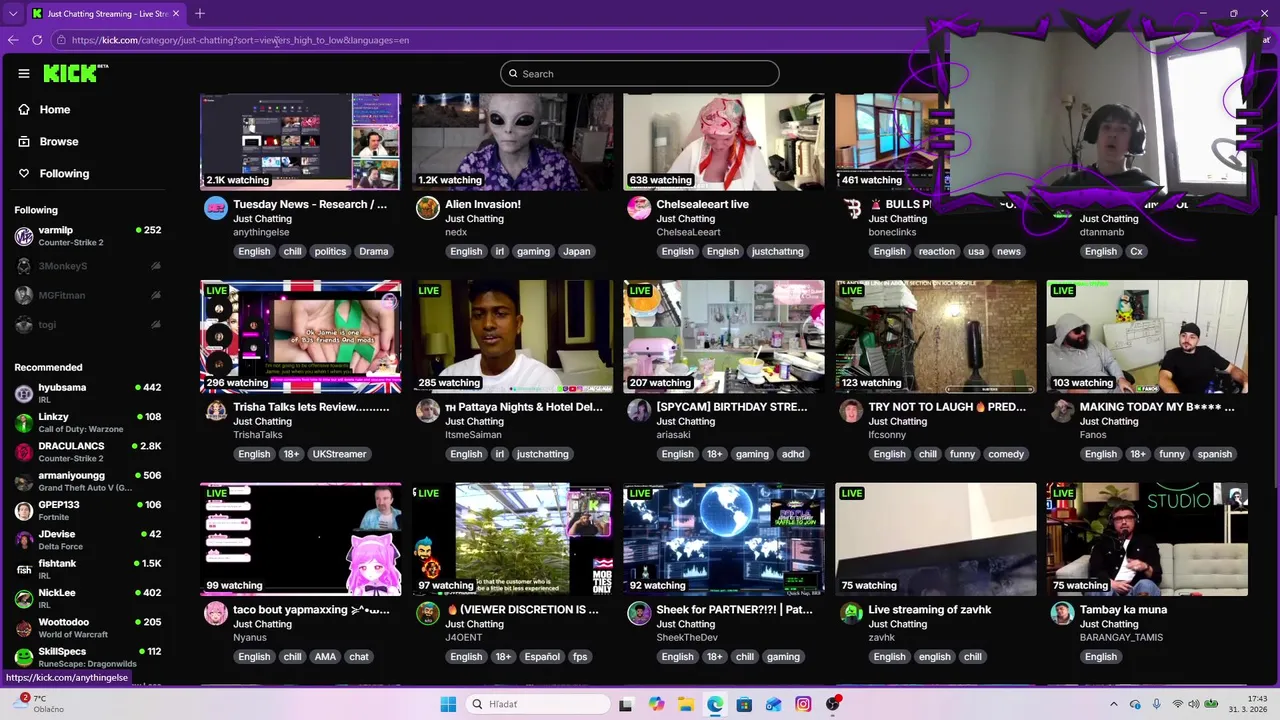Click the Kick logo
The height and width of the screenshot is (720, 1280).
[x=75, y=73]
